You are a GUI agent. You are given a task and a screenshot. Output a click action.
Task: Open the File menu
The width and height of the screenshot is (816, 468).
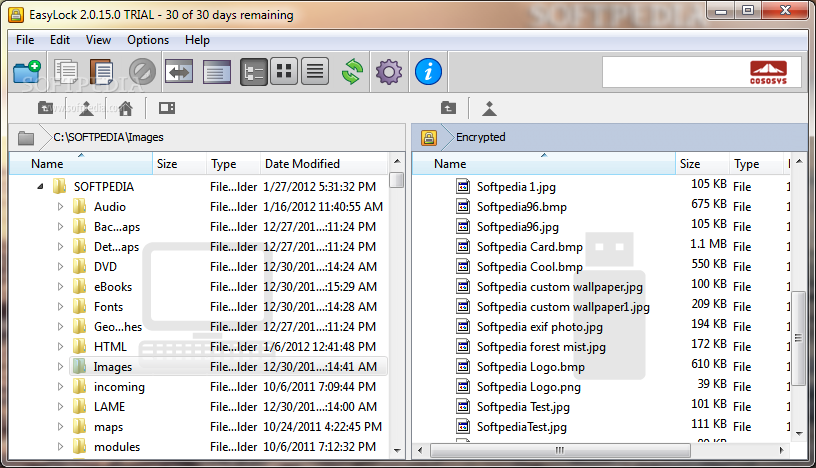coord(25,40)
